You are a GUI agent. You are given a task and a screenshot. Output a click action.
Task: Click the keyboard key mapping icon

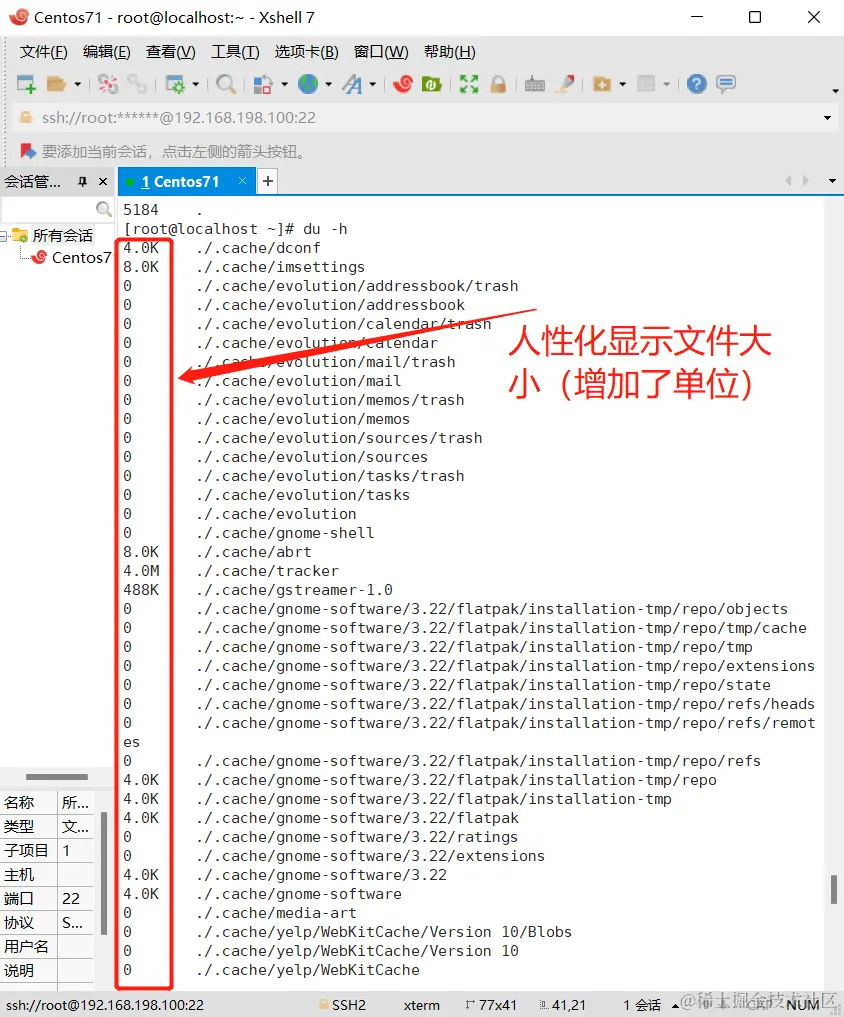coord(535,84)
